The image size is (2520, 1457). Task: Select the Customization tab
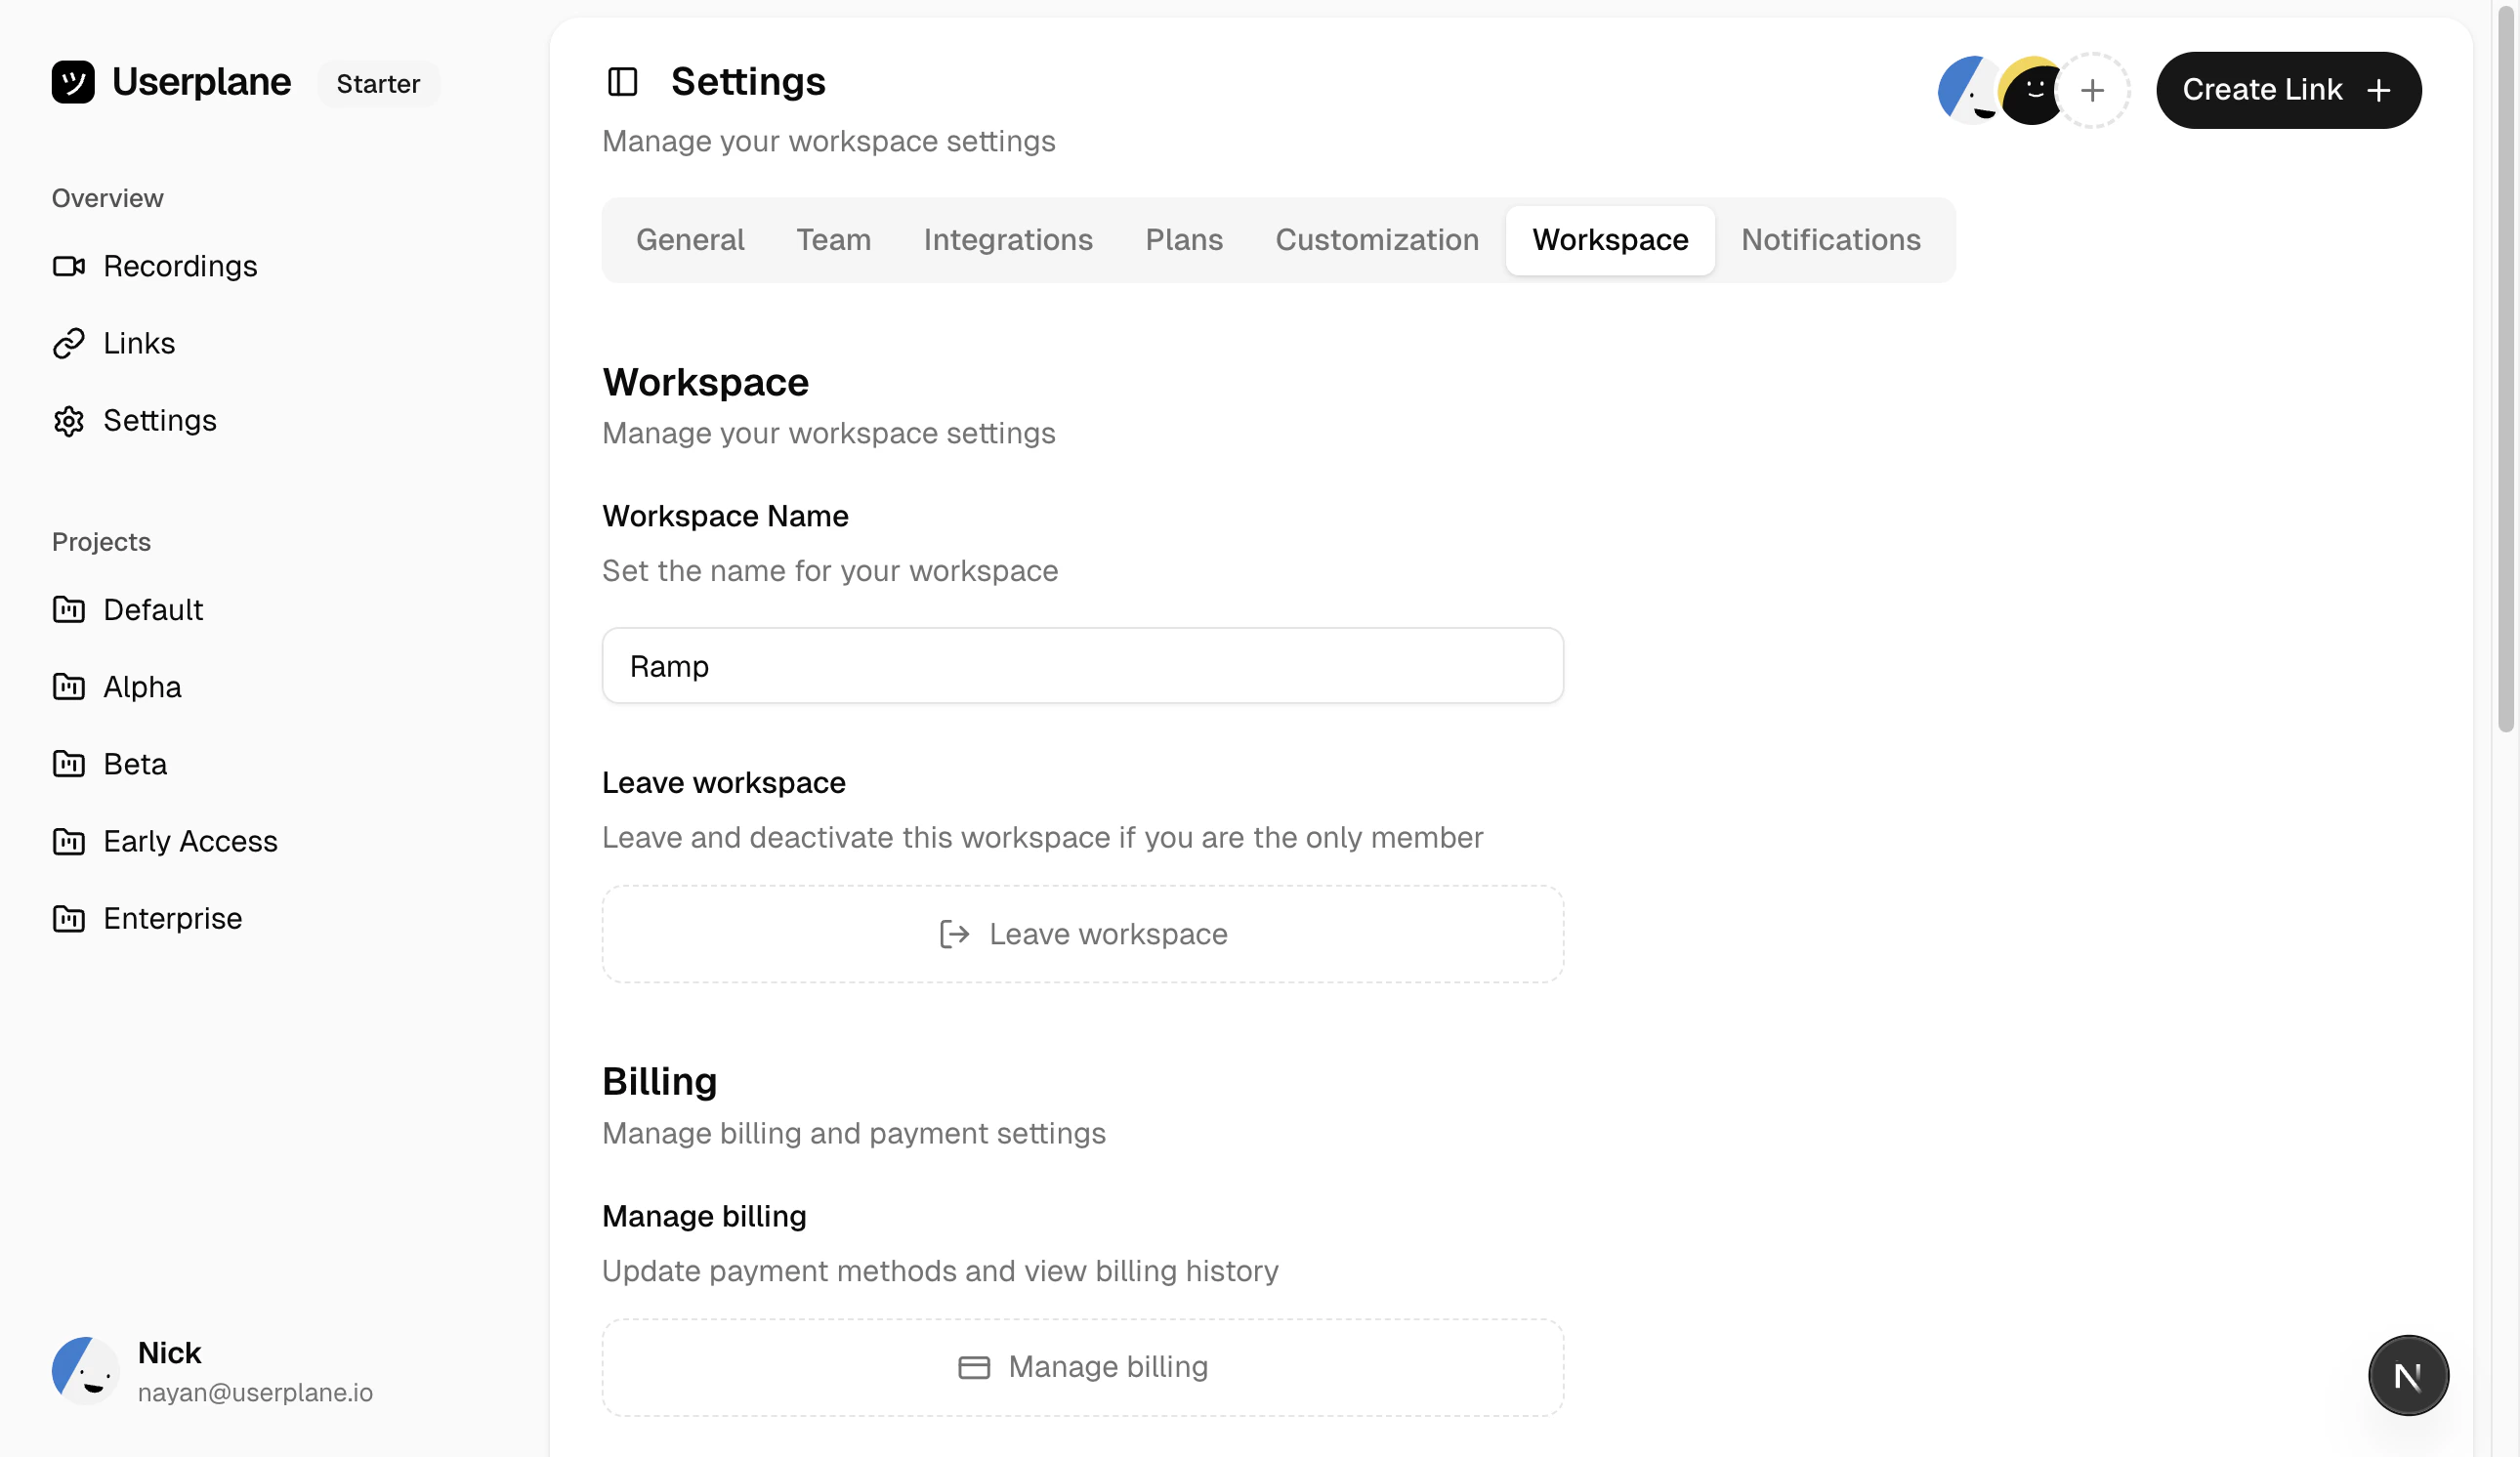click(1376, 240)
